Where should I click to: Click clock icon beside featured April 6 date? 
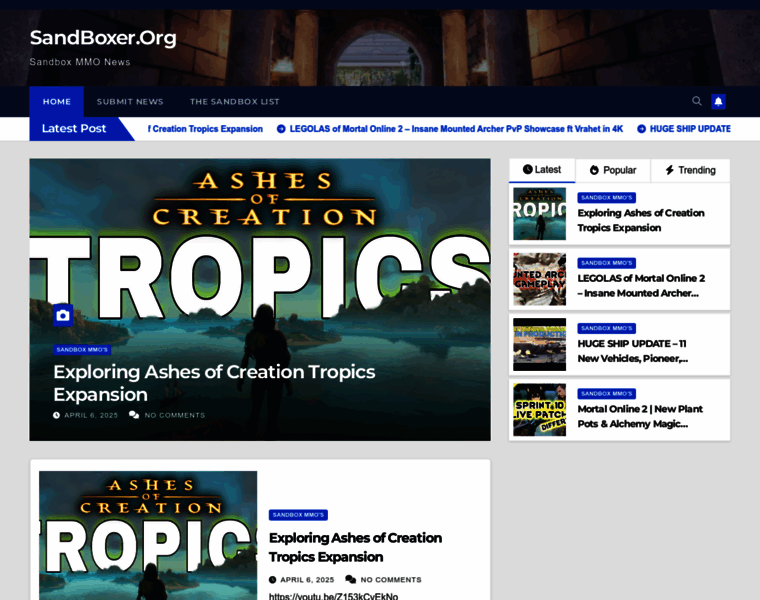point(56,415)
